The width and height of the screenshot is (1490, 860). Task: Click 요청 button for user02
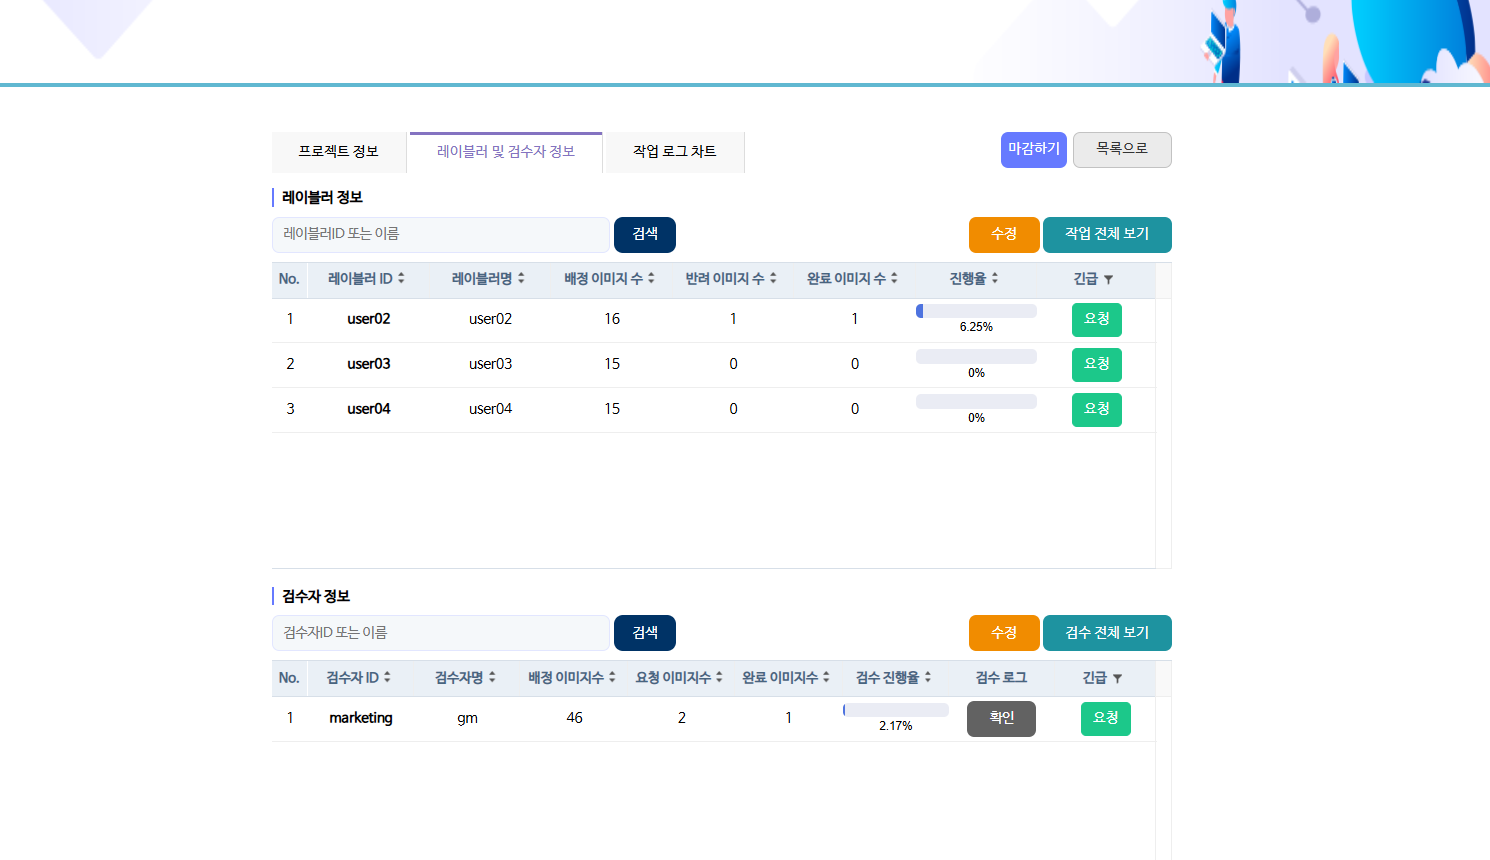coord(1096,319)
